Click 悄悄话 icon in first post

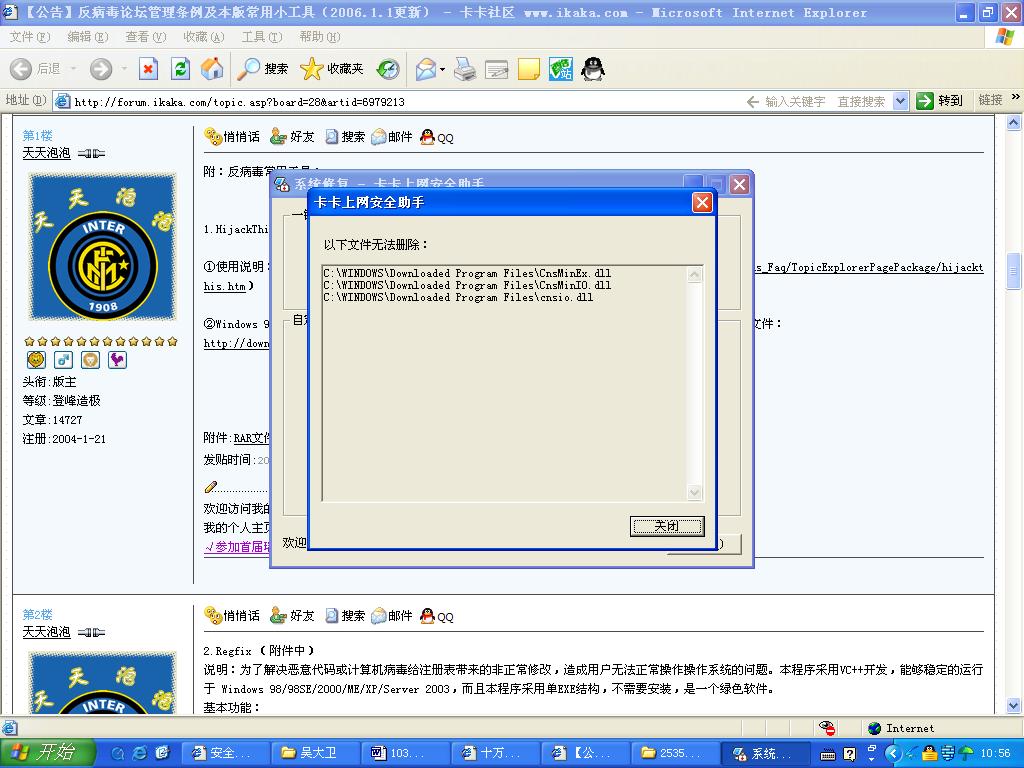[232, 136]
